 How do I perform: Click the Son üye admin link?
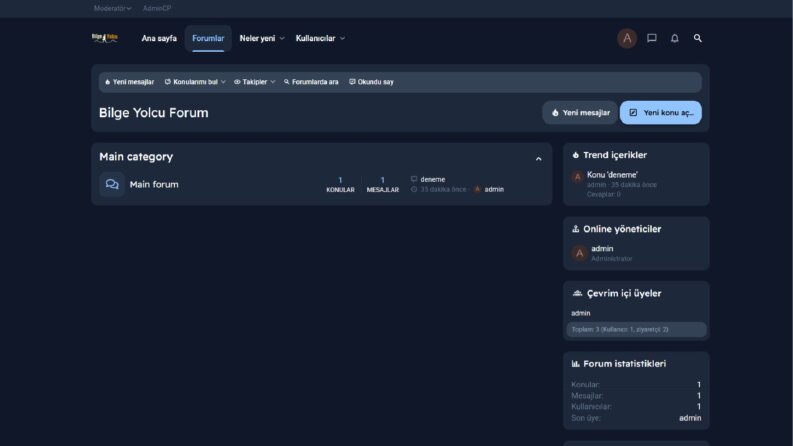tap(690, 418)
